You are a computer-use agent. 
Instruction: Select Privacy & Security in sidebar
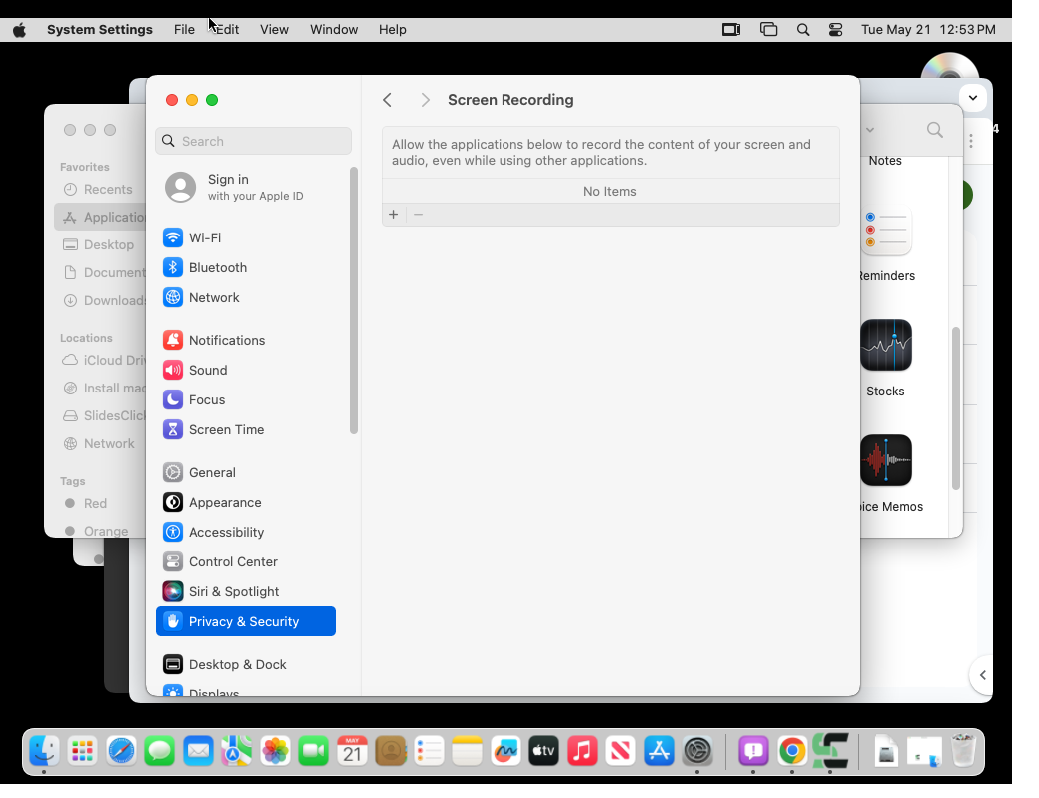point(246,621)
